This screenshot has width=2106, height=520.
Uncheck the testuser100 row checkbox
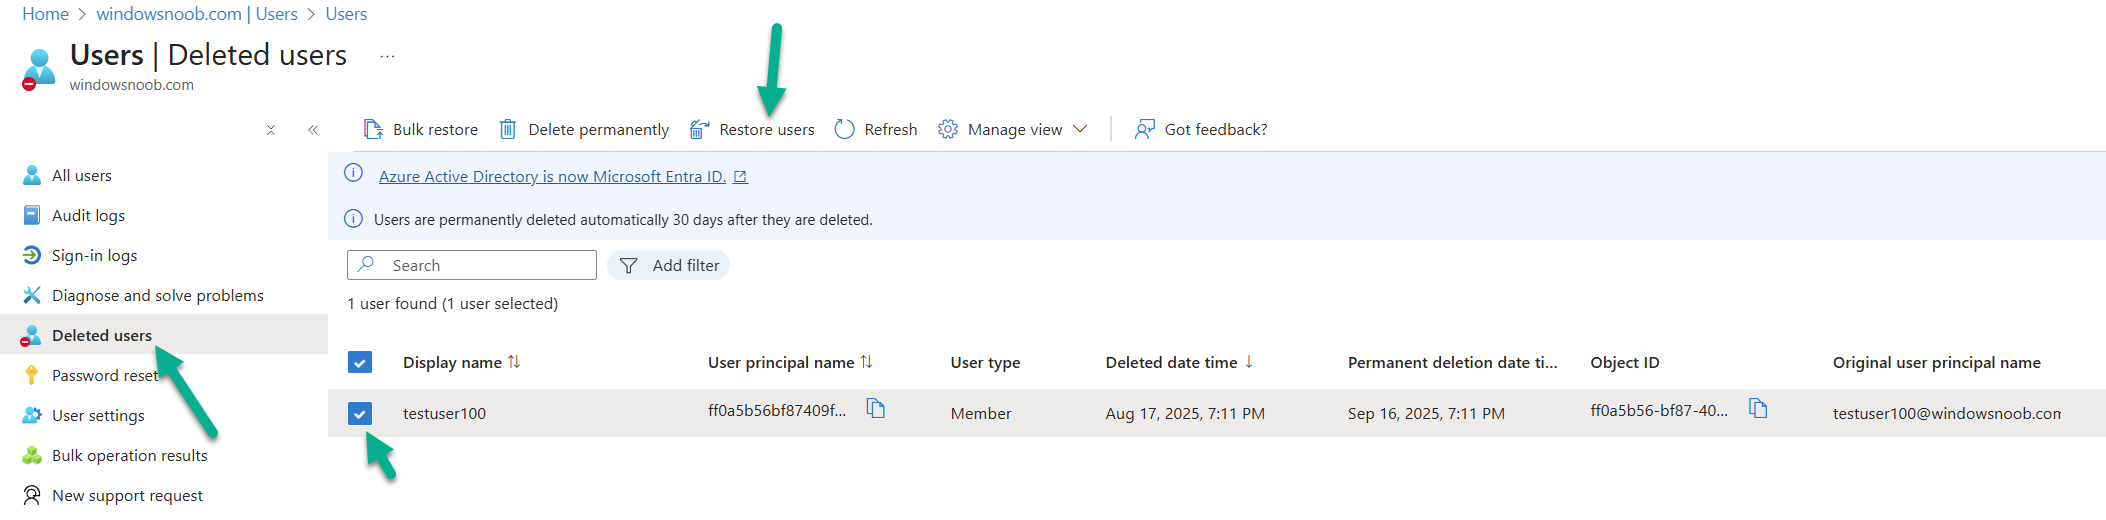360,413
